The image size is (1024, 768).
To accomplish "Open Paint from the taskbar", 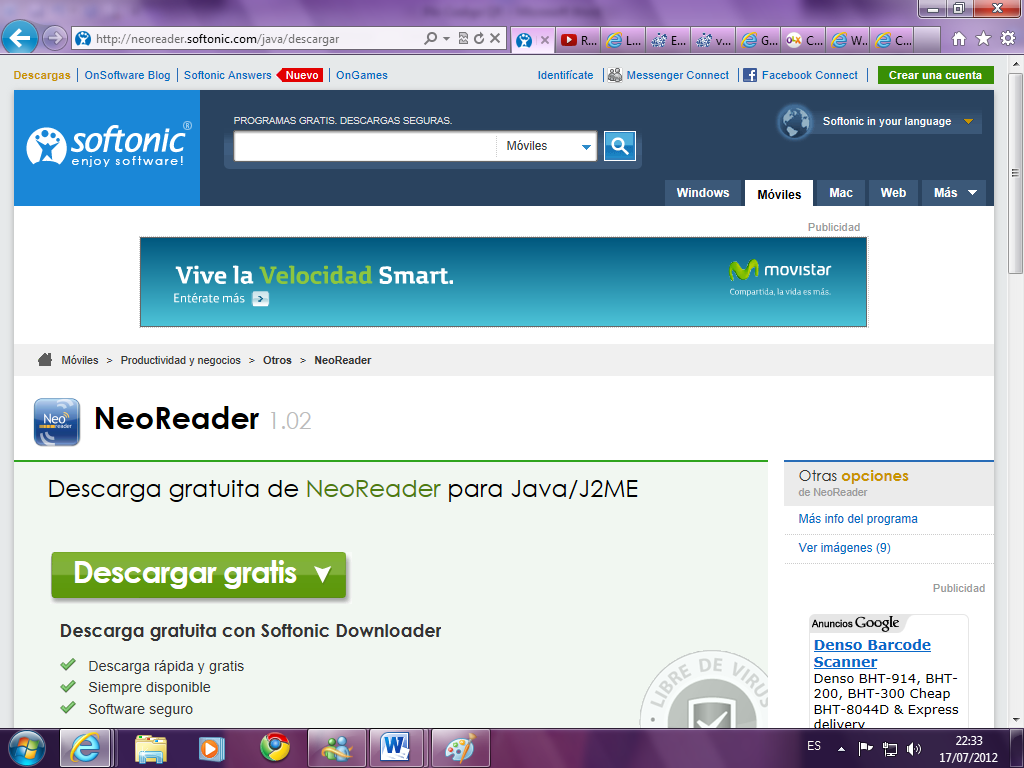I will coord(460,747).
